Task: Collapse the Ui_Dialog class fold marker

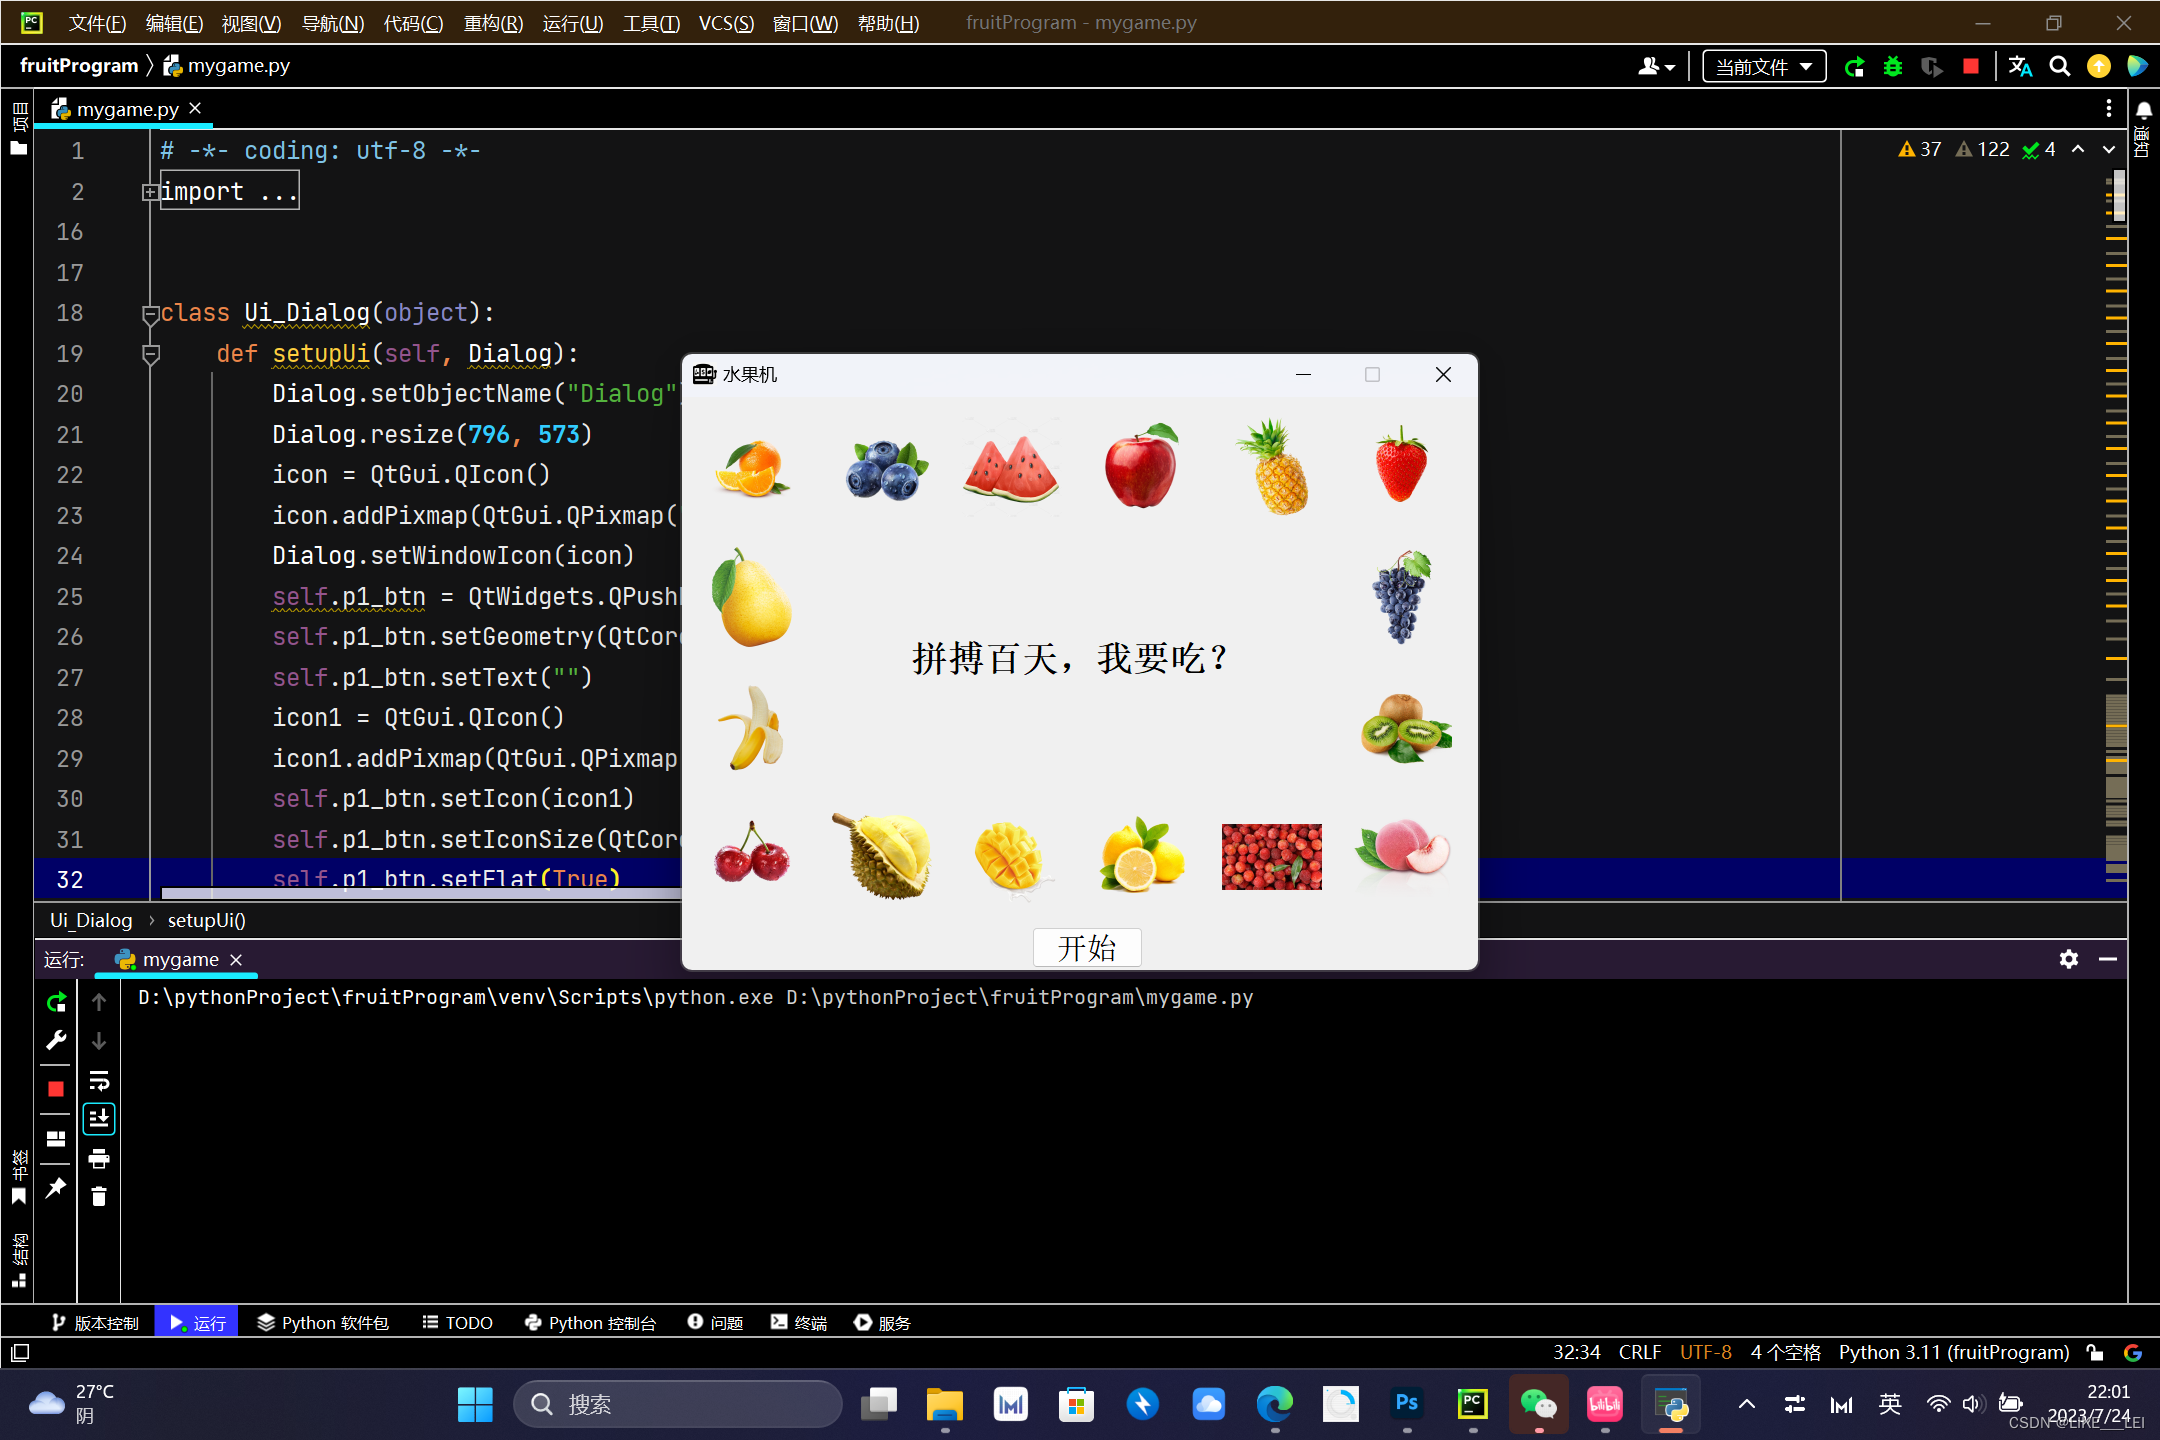Action: 149,314
